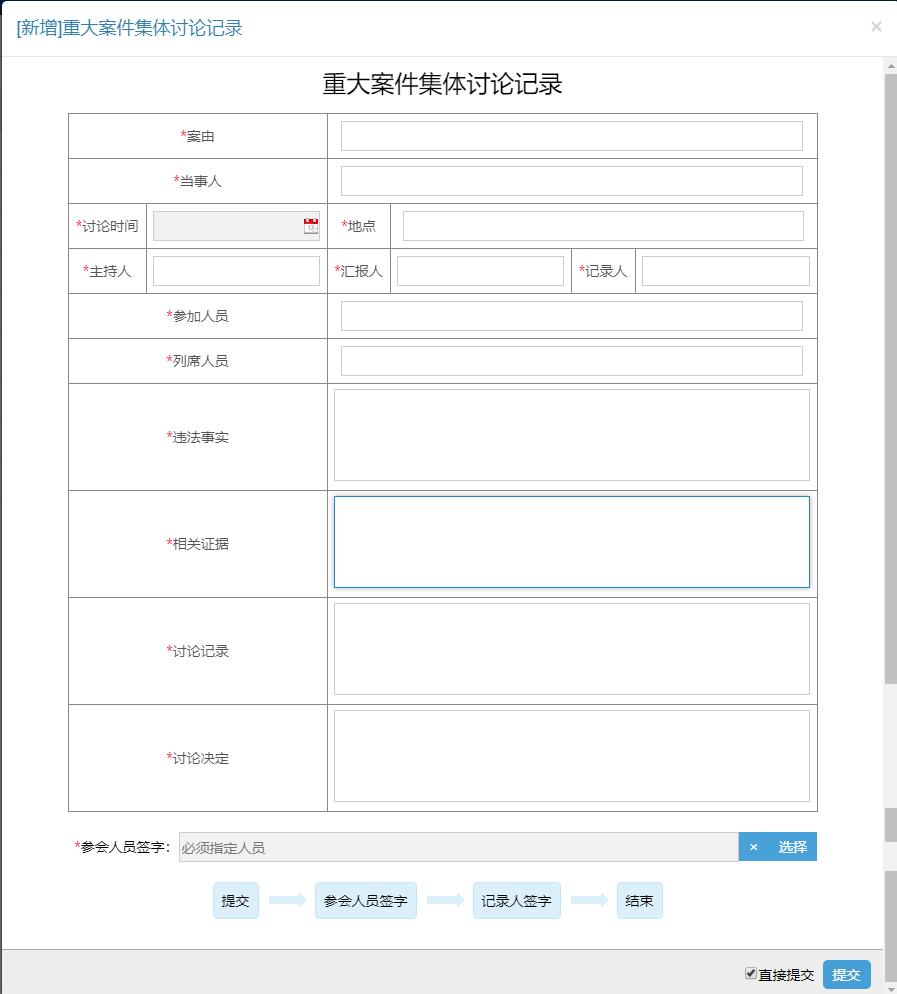Focus the 参加人员 input field
Screen dimensions: 897x994
coord(572,316)
